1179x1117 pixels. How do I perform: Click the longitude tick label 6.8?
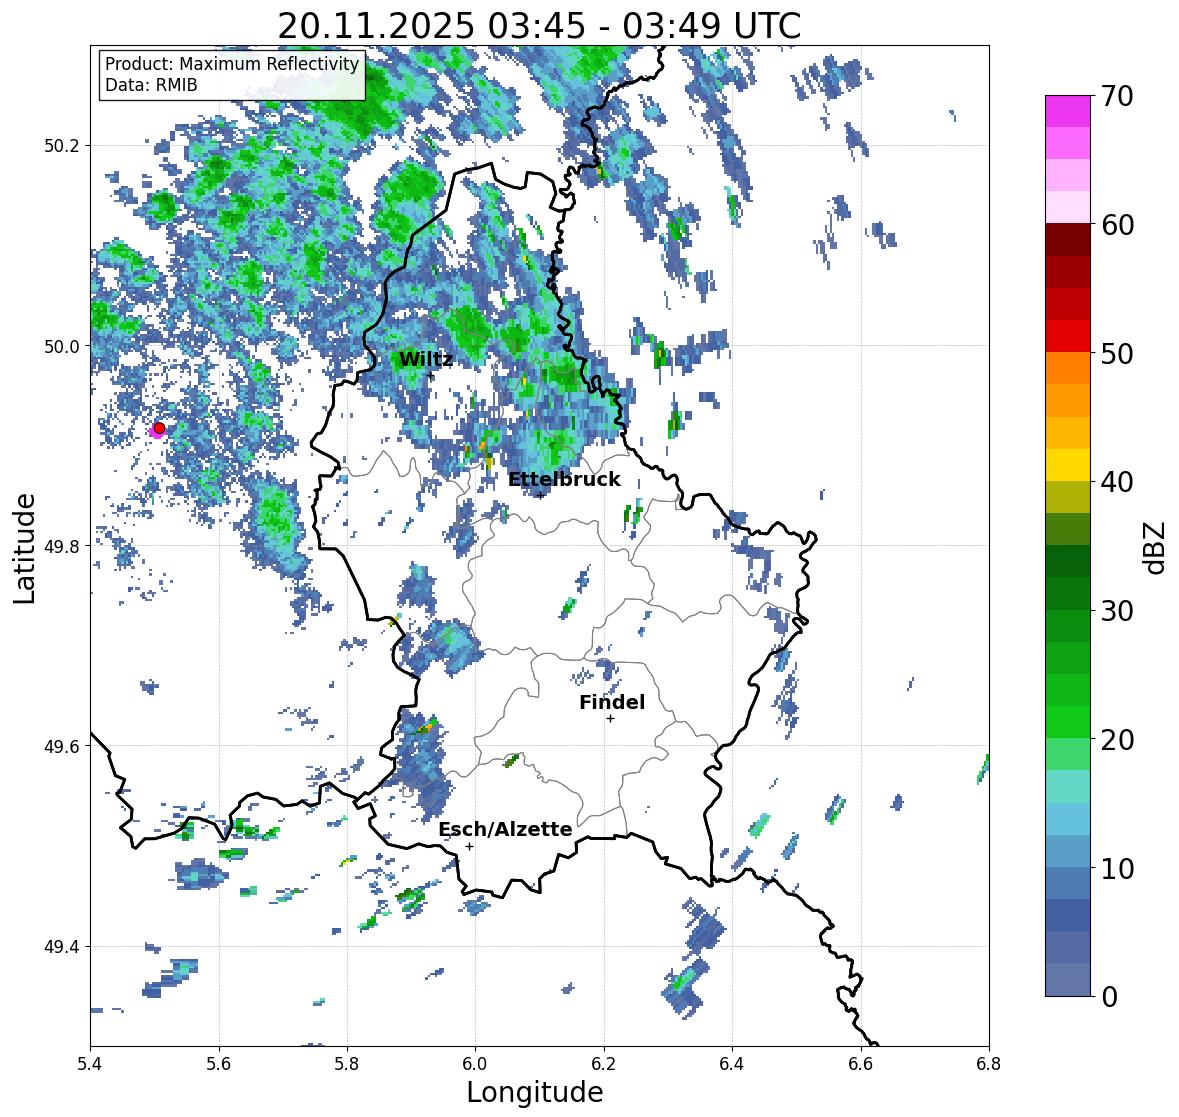coord(989,1063)
